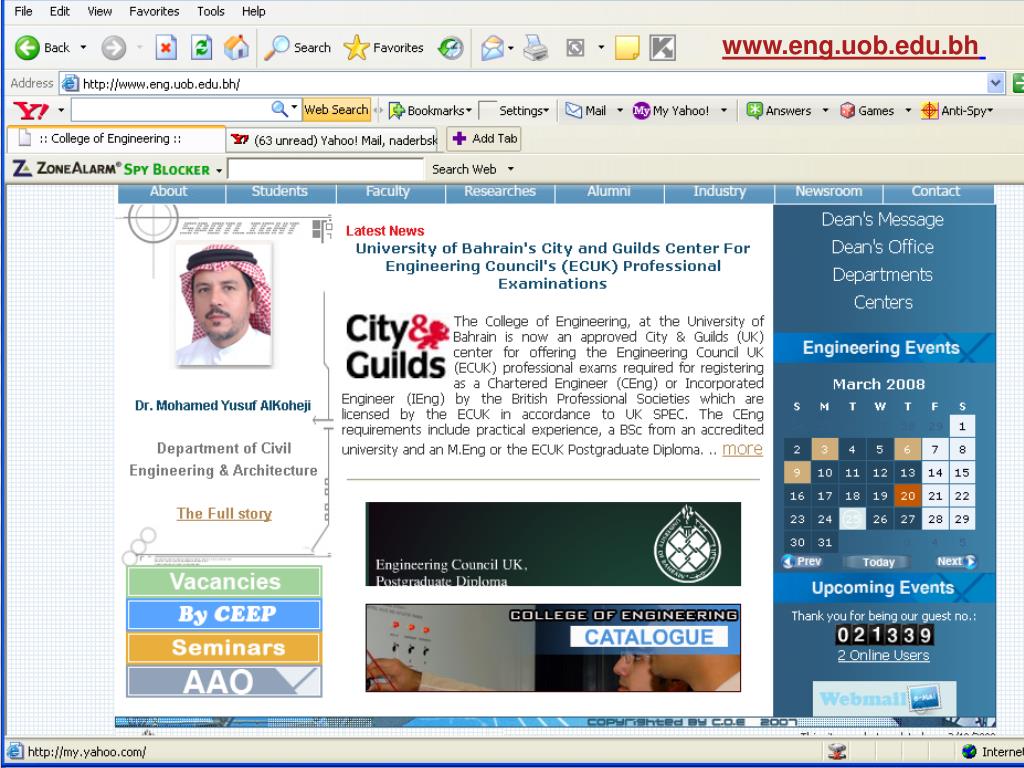Click the Home icon in the toolbar
The height and width of the screenshot is (768, 1024).
236,48
